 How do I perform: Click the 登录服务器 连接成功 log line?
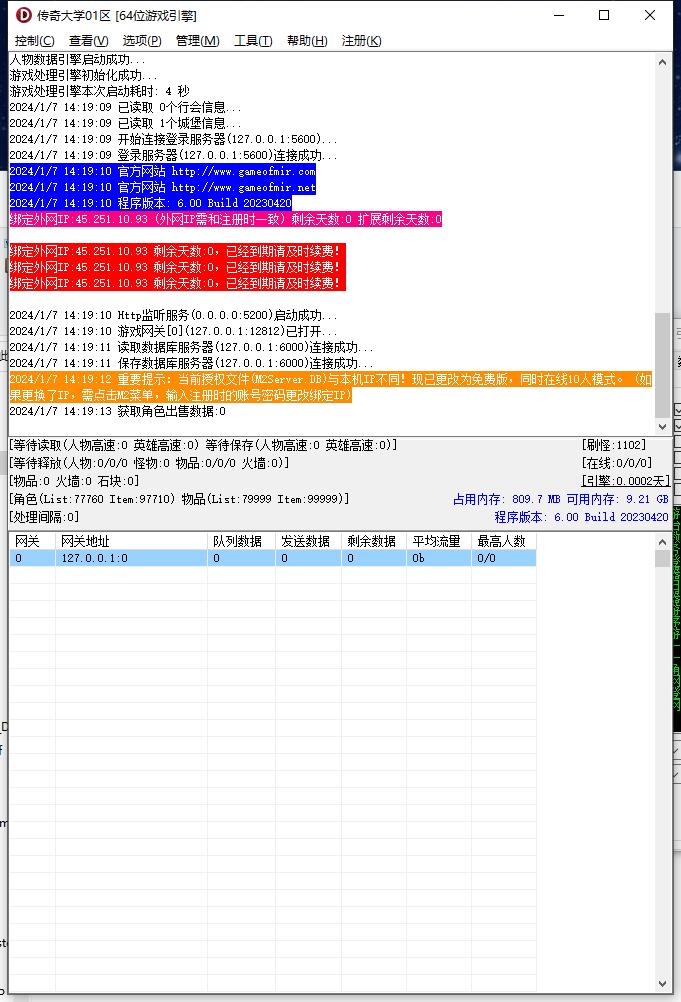173,155
